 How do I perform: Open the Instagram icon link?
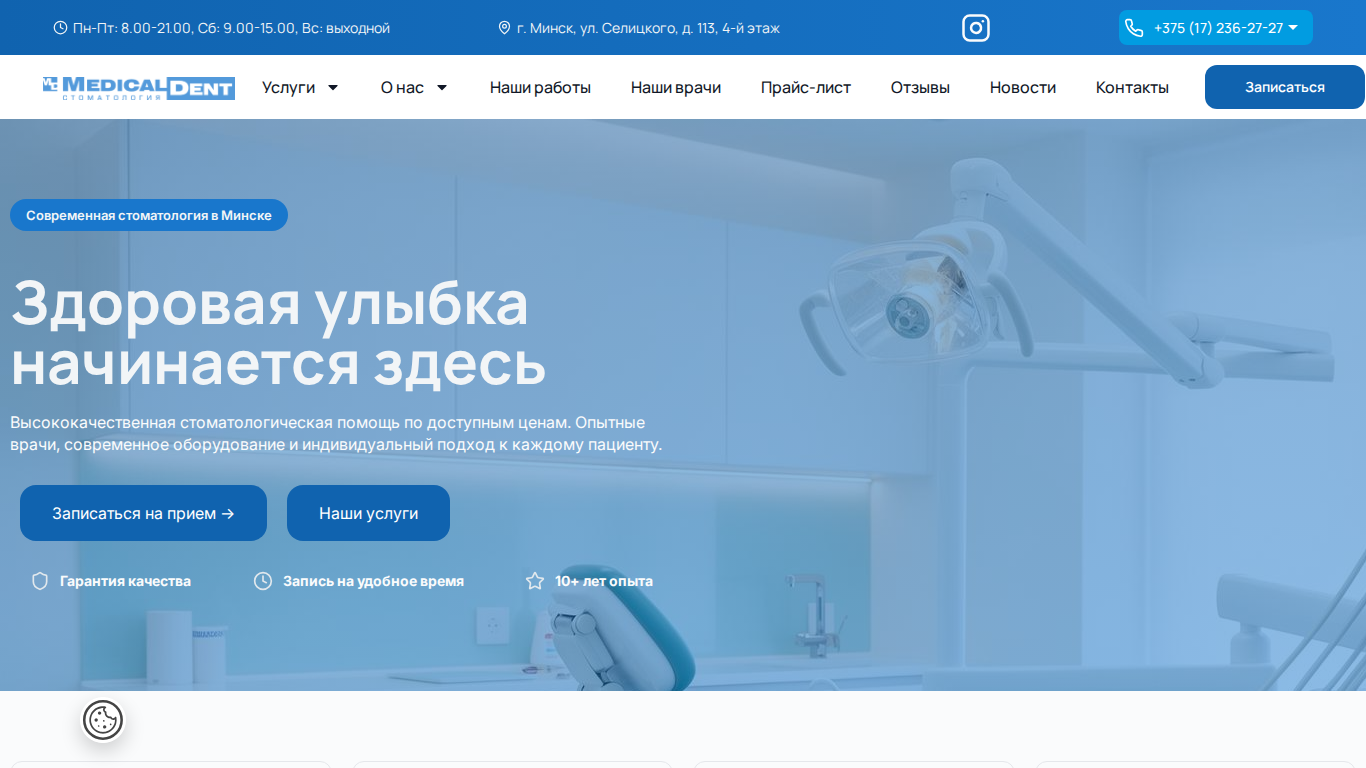[976, 28]
